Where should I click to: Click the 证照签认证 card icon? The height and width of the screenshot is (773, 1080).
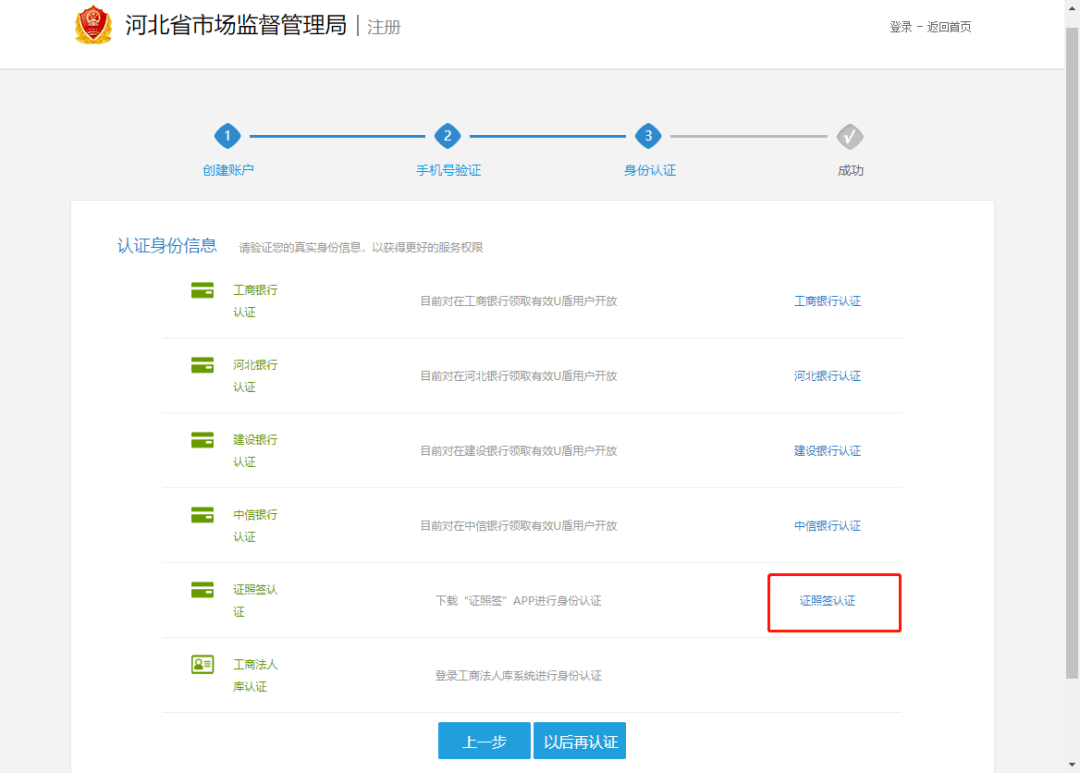pyautogui.click(x=203, y=590)
